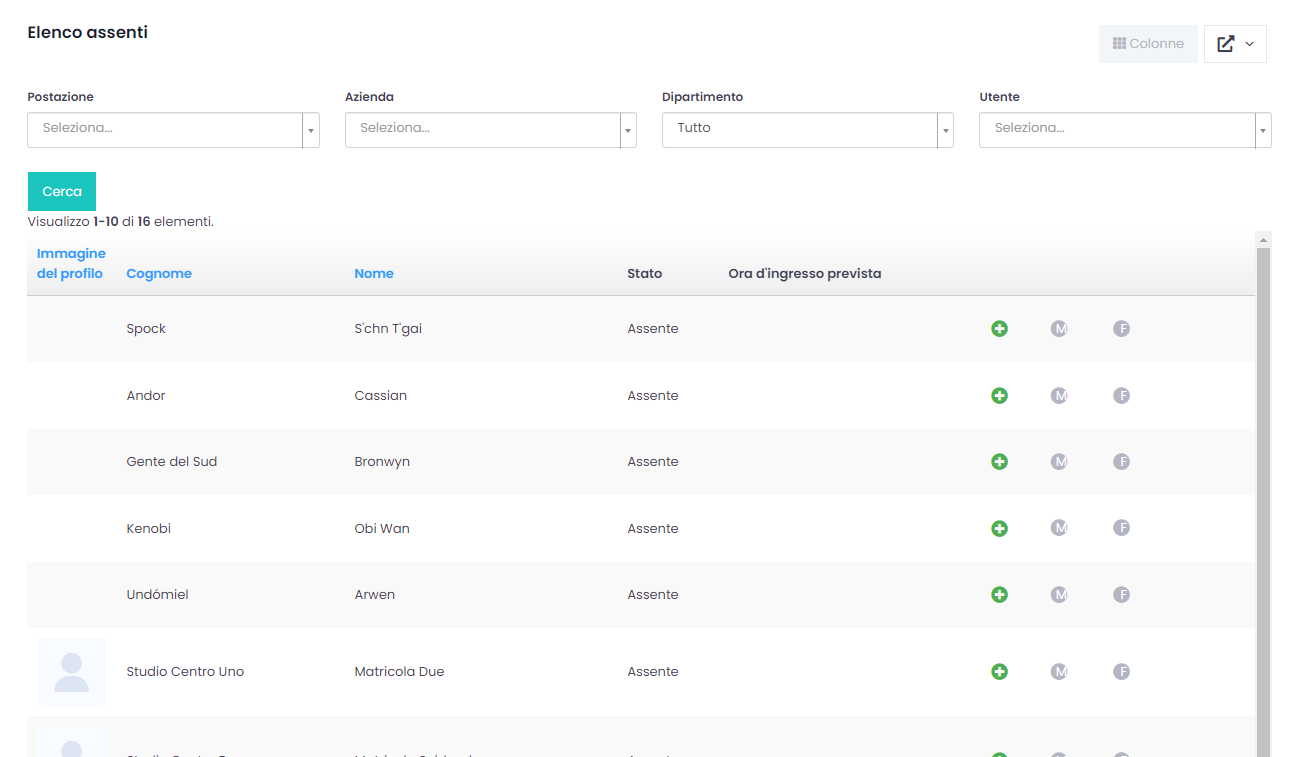This screenshot has height=757, width=1295.
Task: Click Immagine del profilo column header
Action: tap(71, 264)
